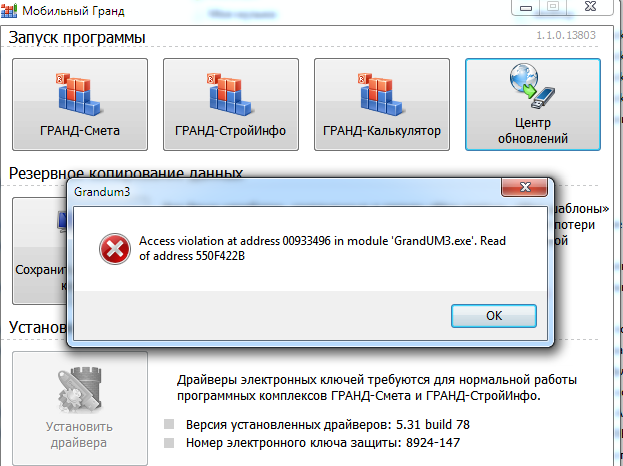Viewport: 623px width, 466px height.
Task: Close the Grandum3 error dialog
Action: tap(525, 187)
